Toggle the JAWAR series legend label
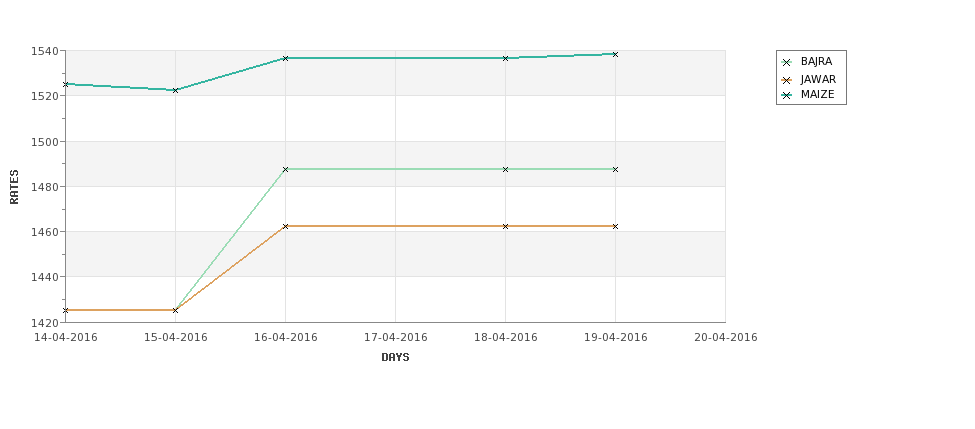Viewport: 975px width, 429px height. pyautogui.click(x=818, y=79)
